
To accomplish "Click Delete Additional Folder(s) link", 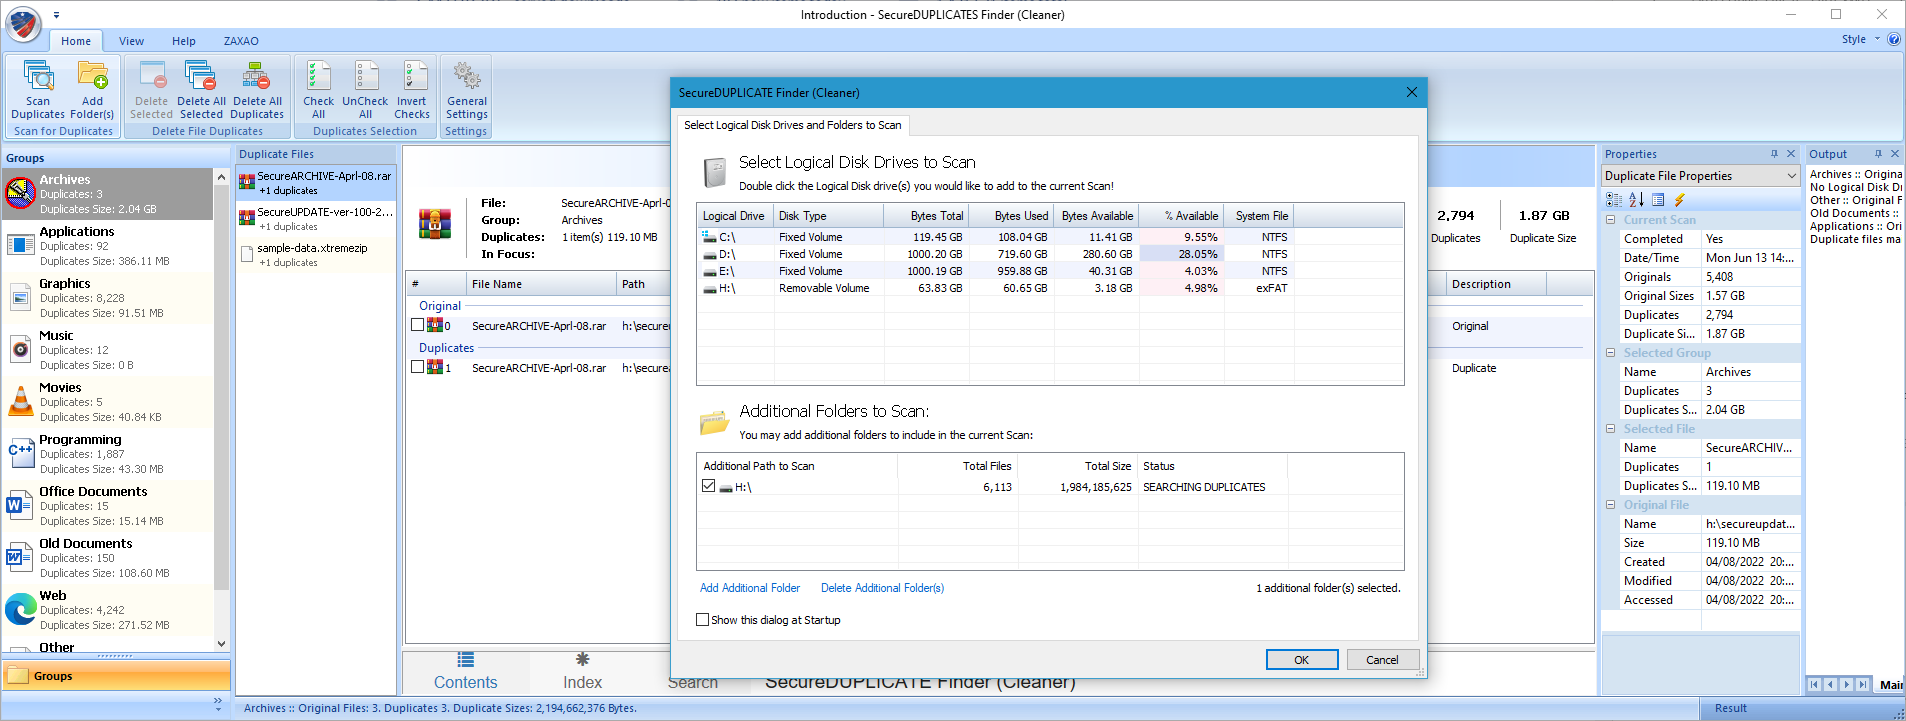I will 882,588.
